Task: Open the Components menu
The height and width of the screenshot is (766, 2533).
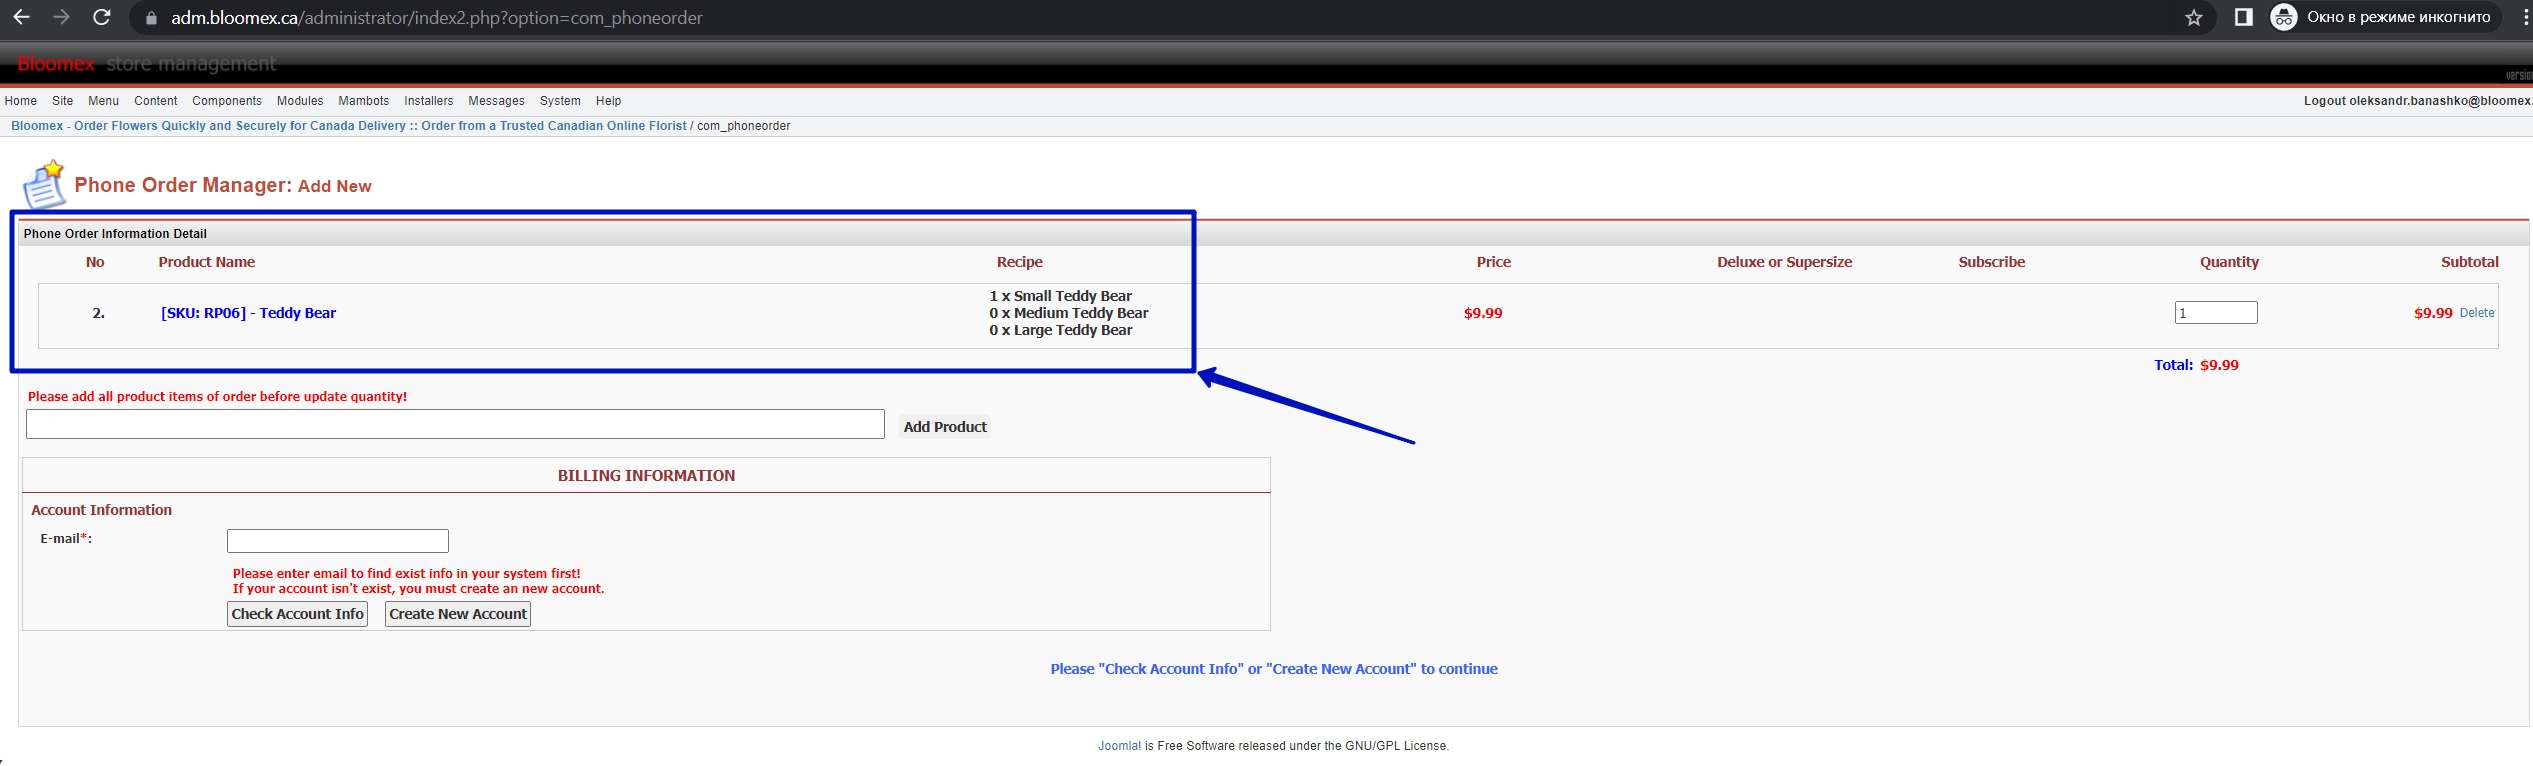Action: coord(227,101)
